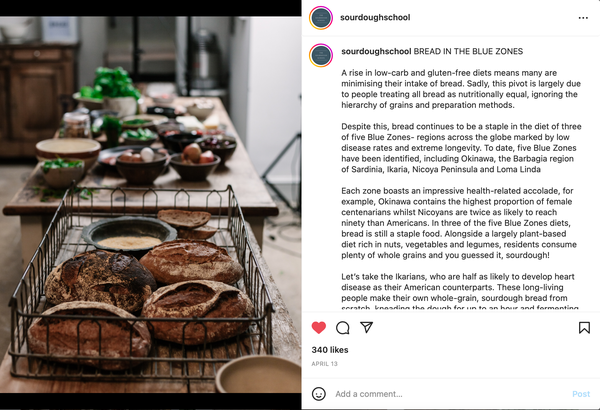This screenshot has width=600, height=410.
Task: Unlike the post with the red heart
Action: (x=318, y=328)
